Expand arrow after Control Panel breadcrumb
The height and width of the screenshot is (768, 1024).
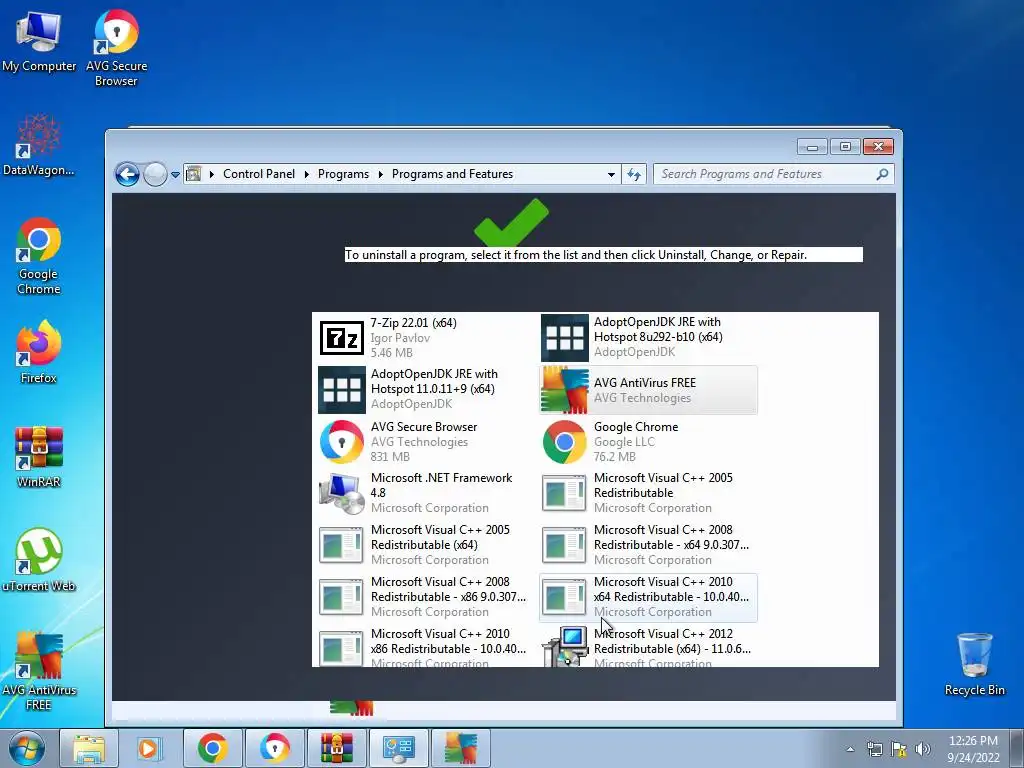[306, 174]
